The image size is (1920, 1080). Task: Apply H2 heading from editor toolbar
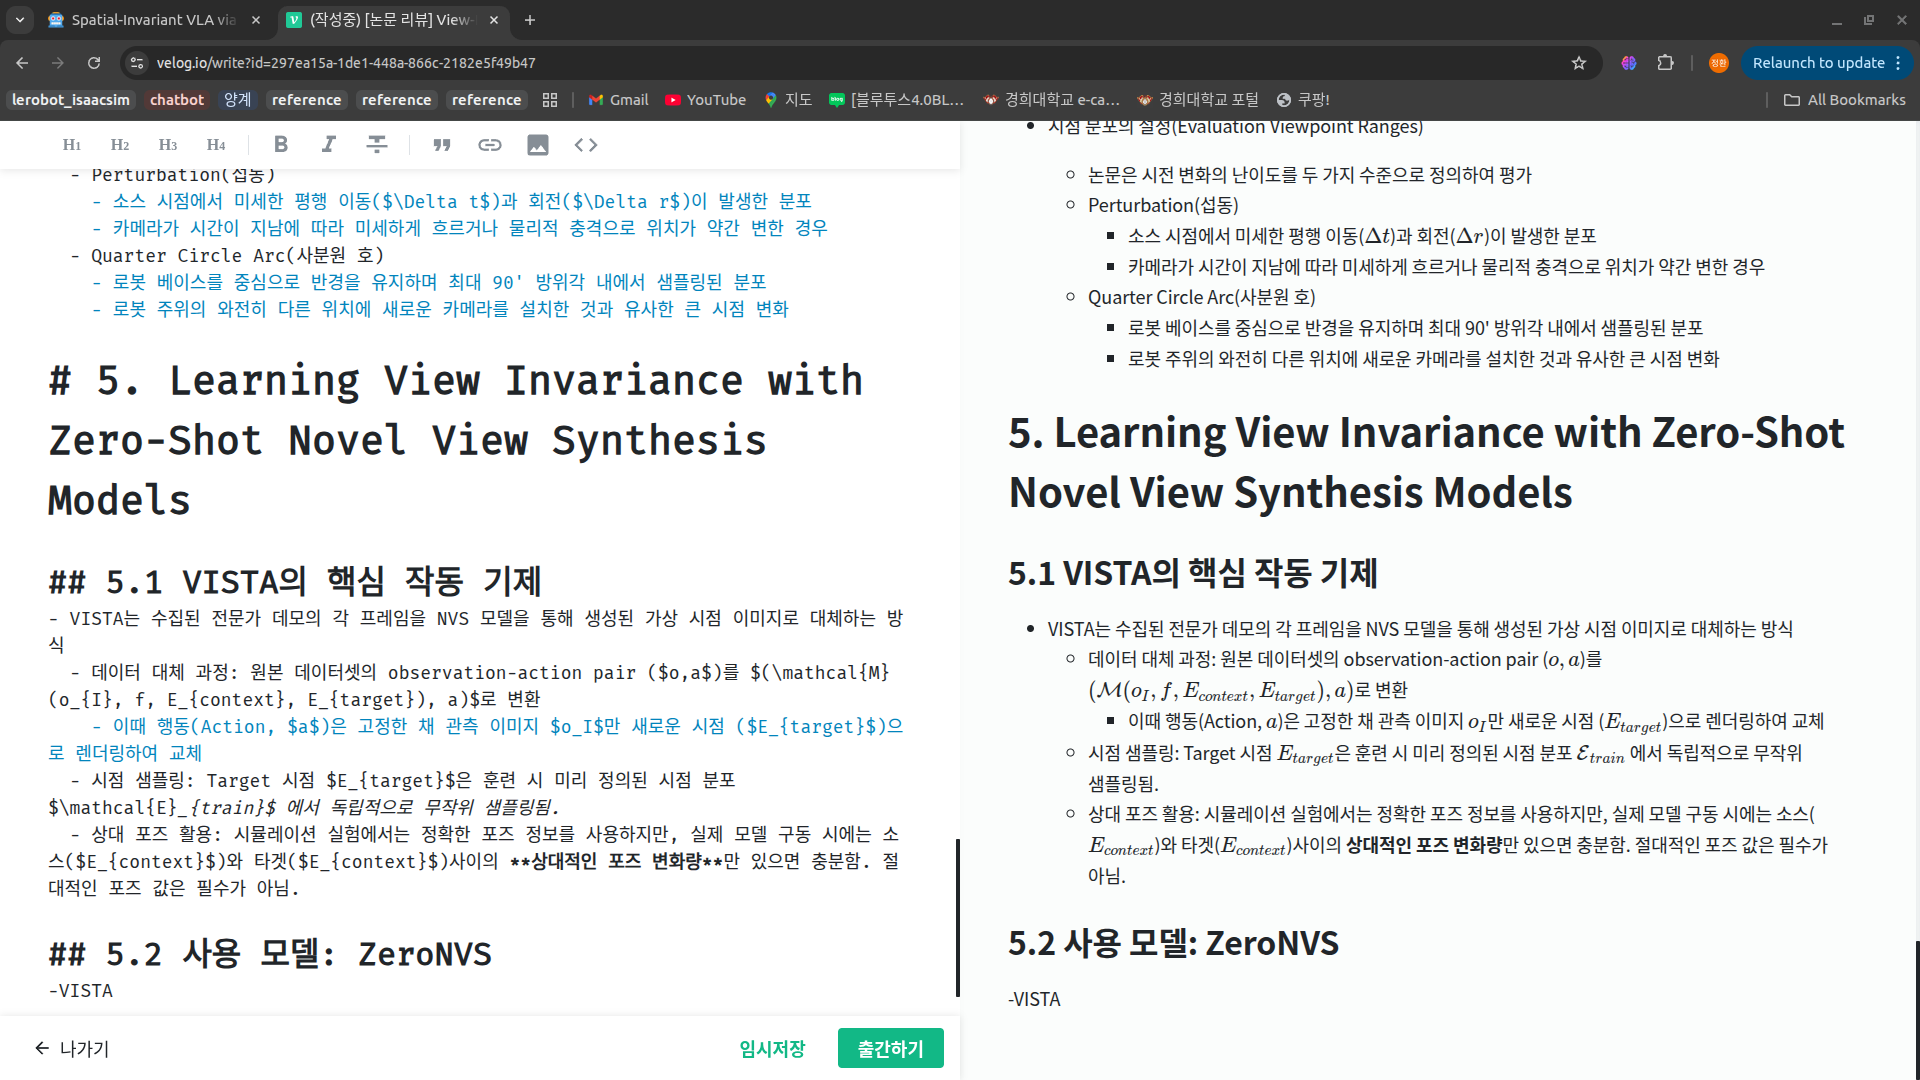pos(120,145)
